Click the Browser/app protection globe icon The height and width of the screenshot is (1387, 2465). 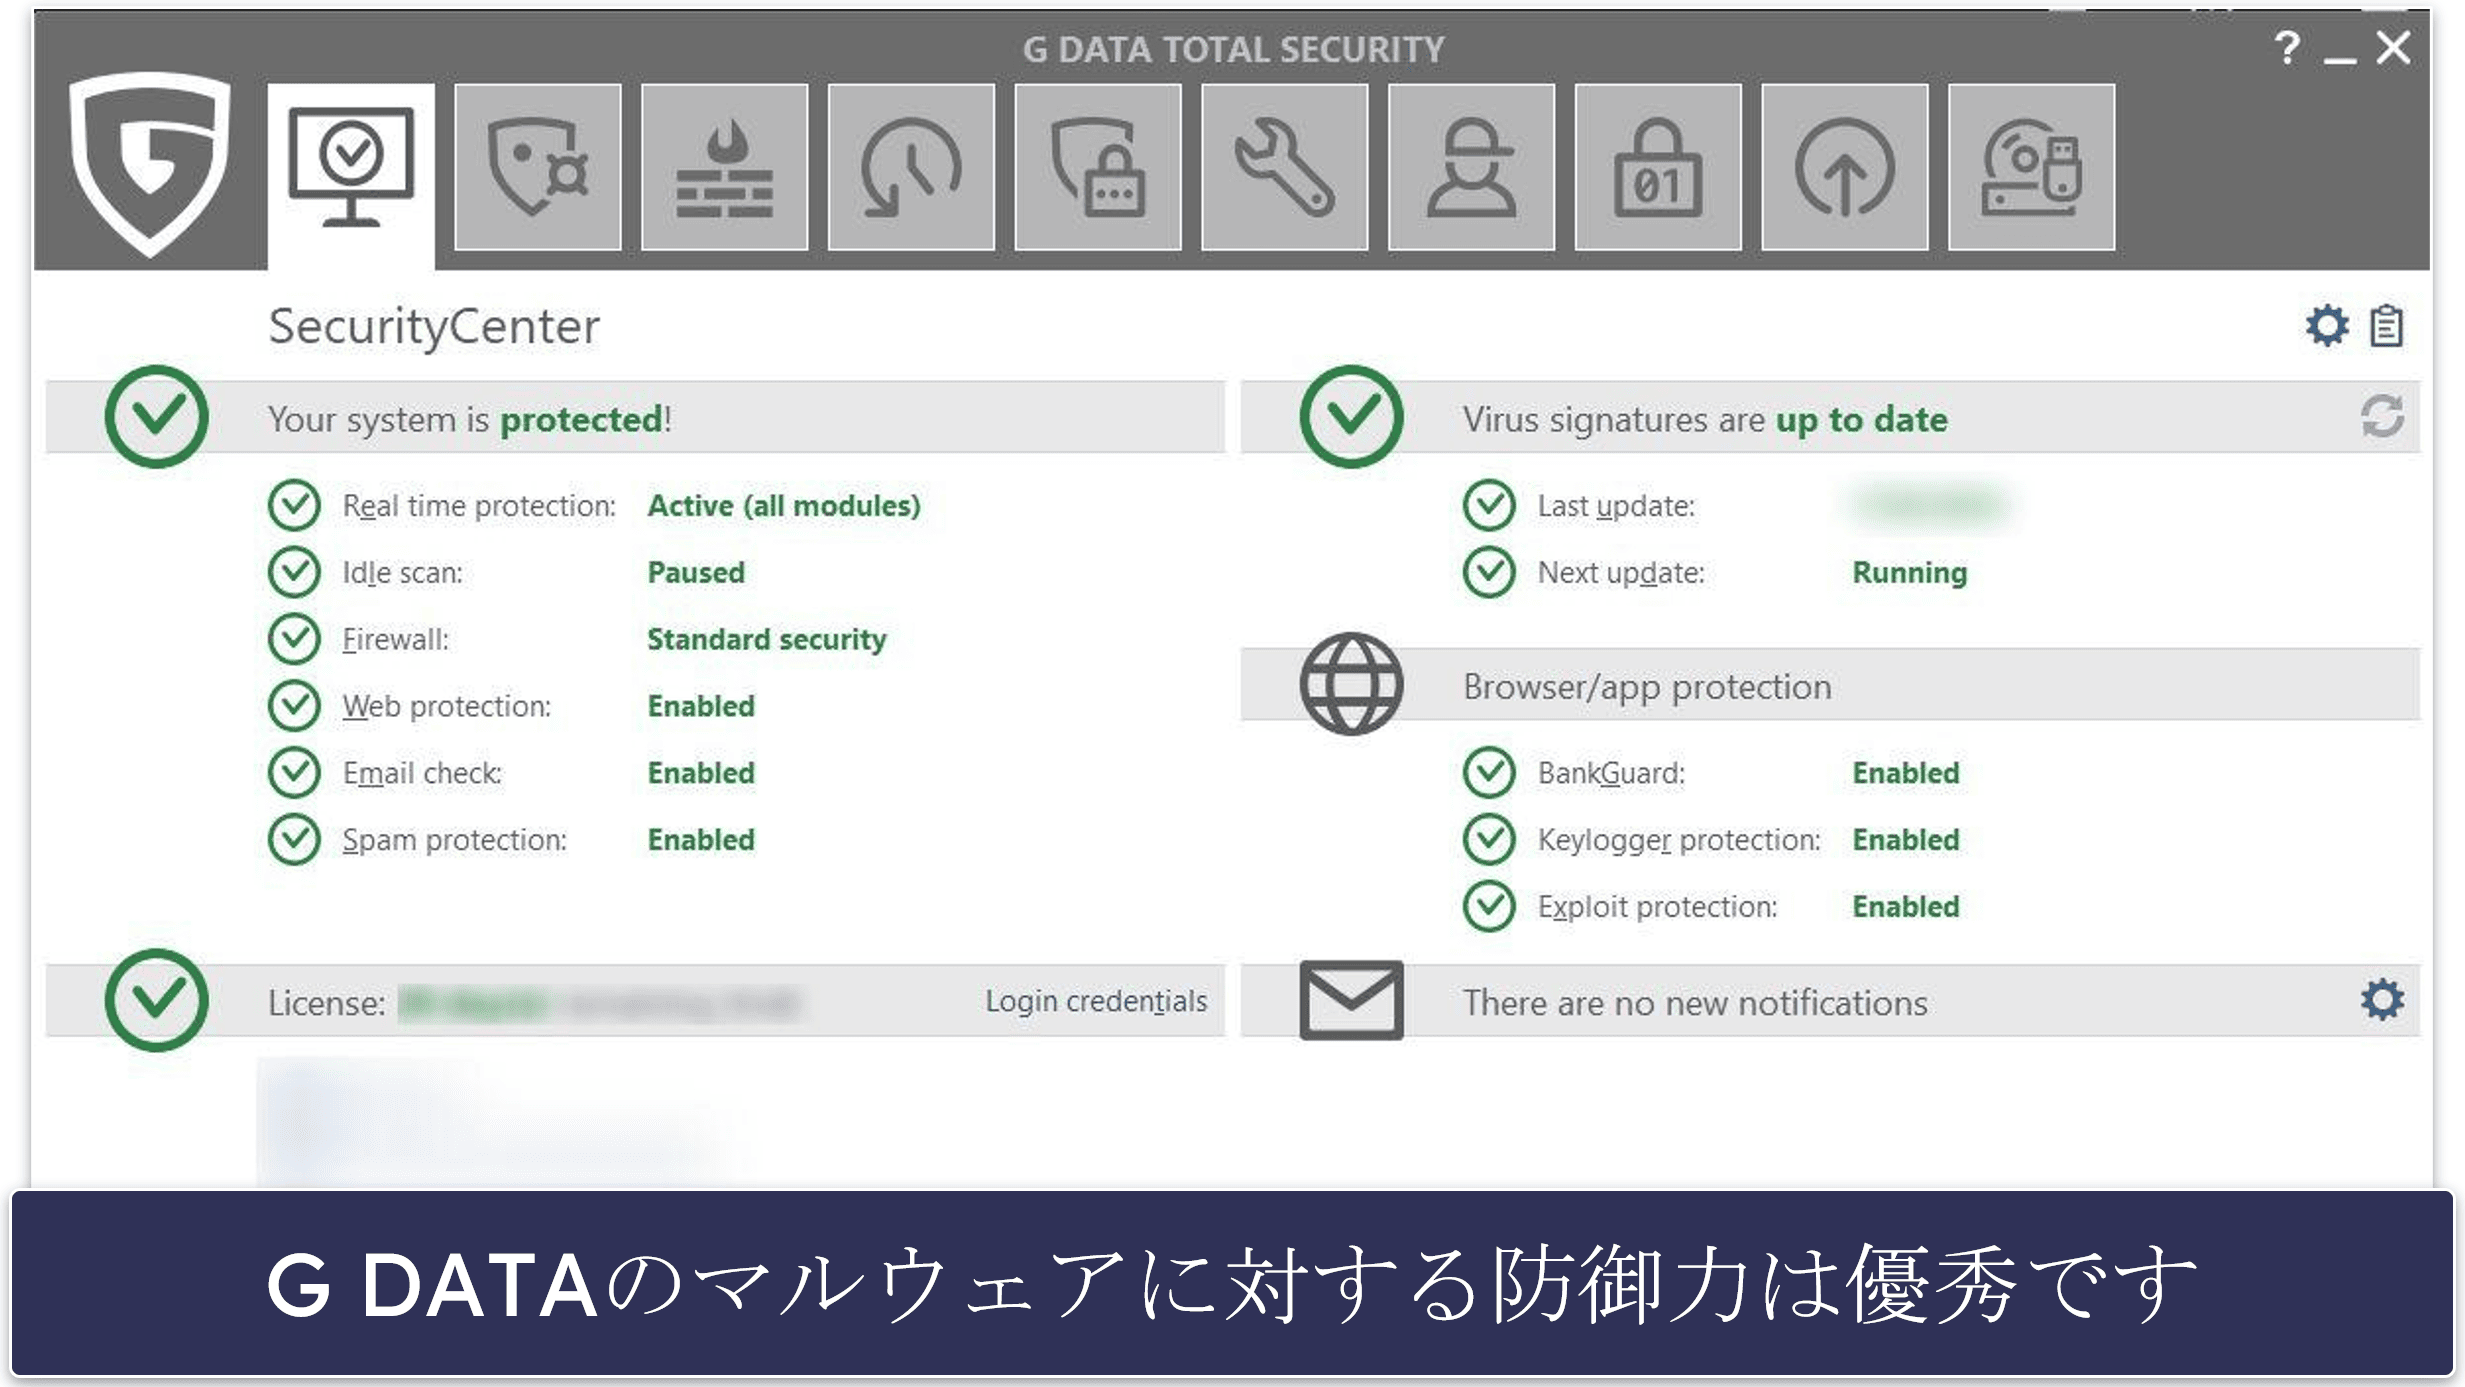click(1351, 684)
